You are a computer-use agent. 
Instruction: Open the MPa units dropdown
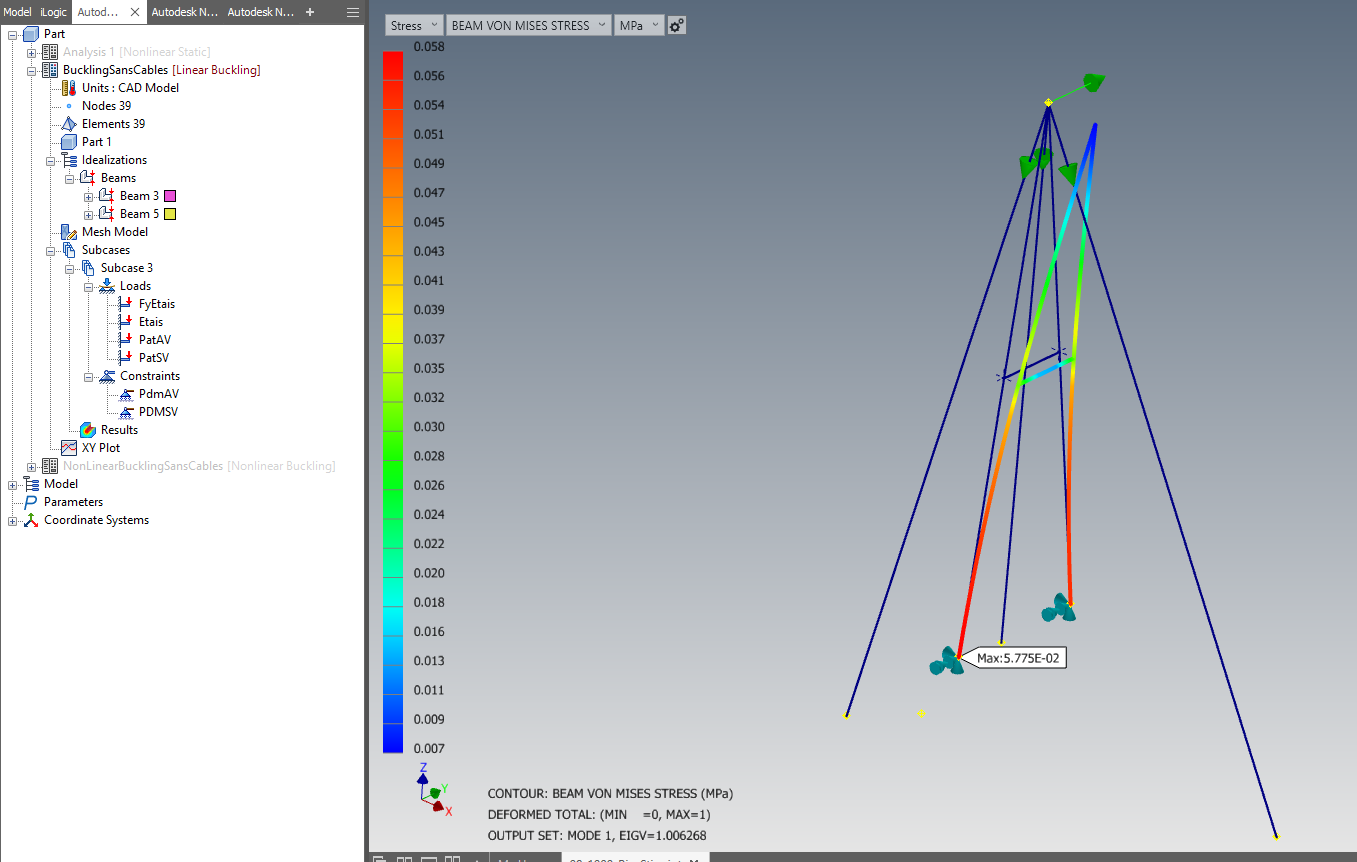coord(639,25)
